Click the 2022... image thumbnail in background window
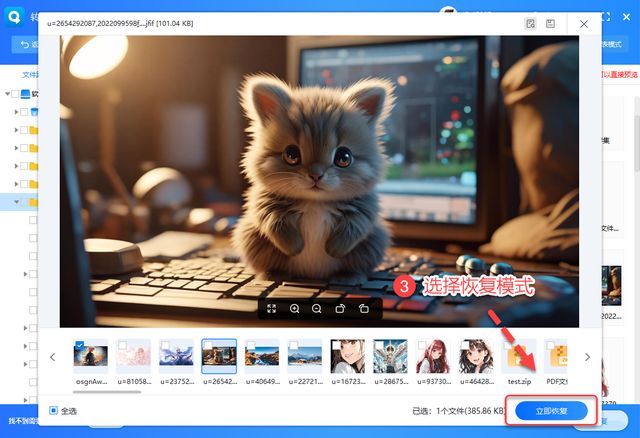 (611, 286)
